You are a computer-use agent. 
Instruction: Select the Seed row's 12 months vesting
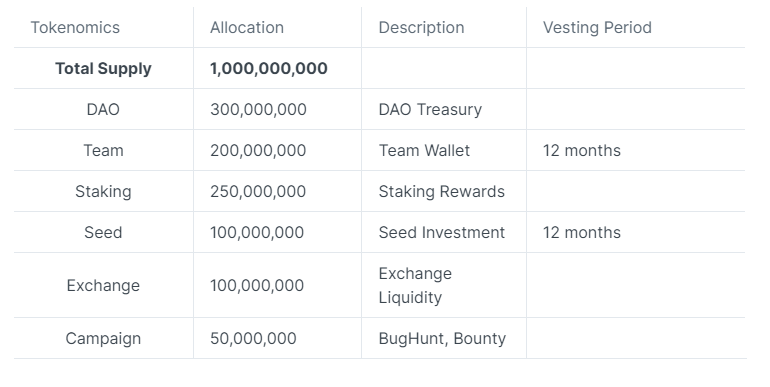[x=581, y=232]
